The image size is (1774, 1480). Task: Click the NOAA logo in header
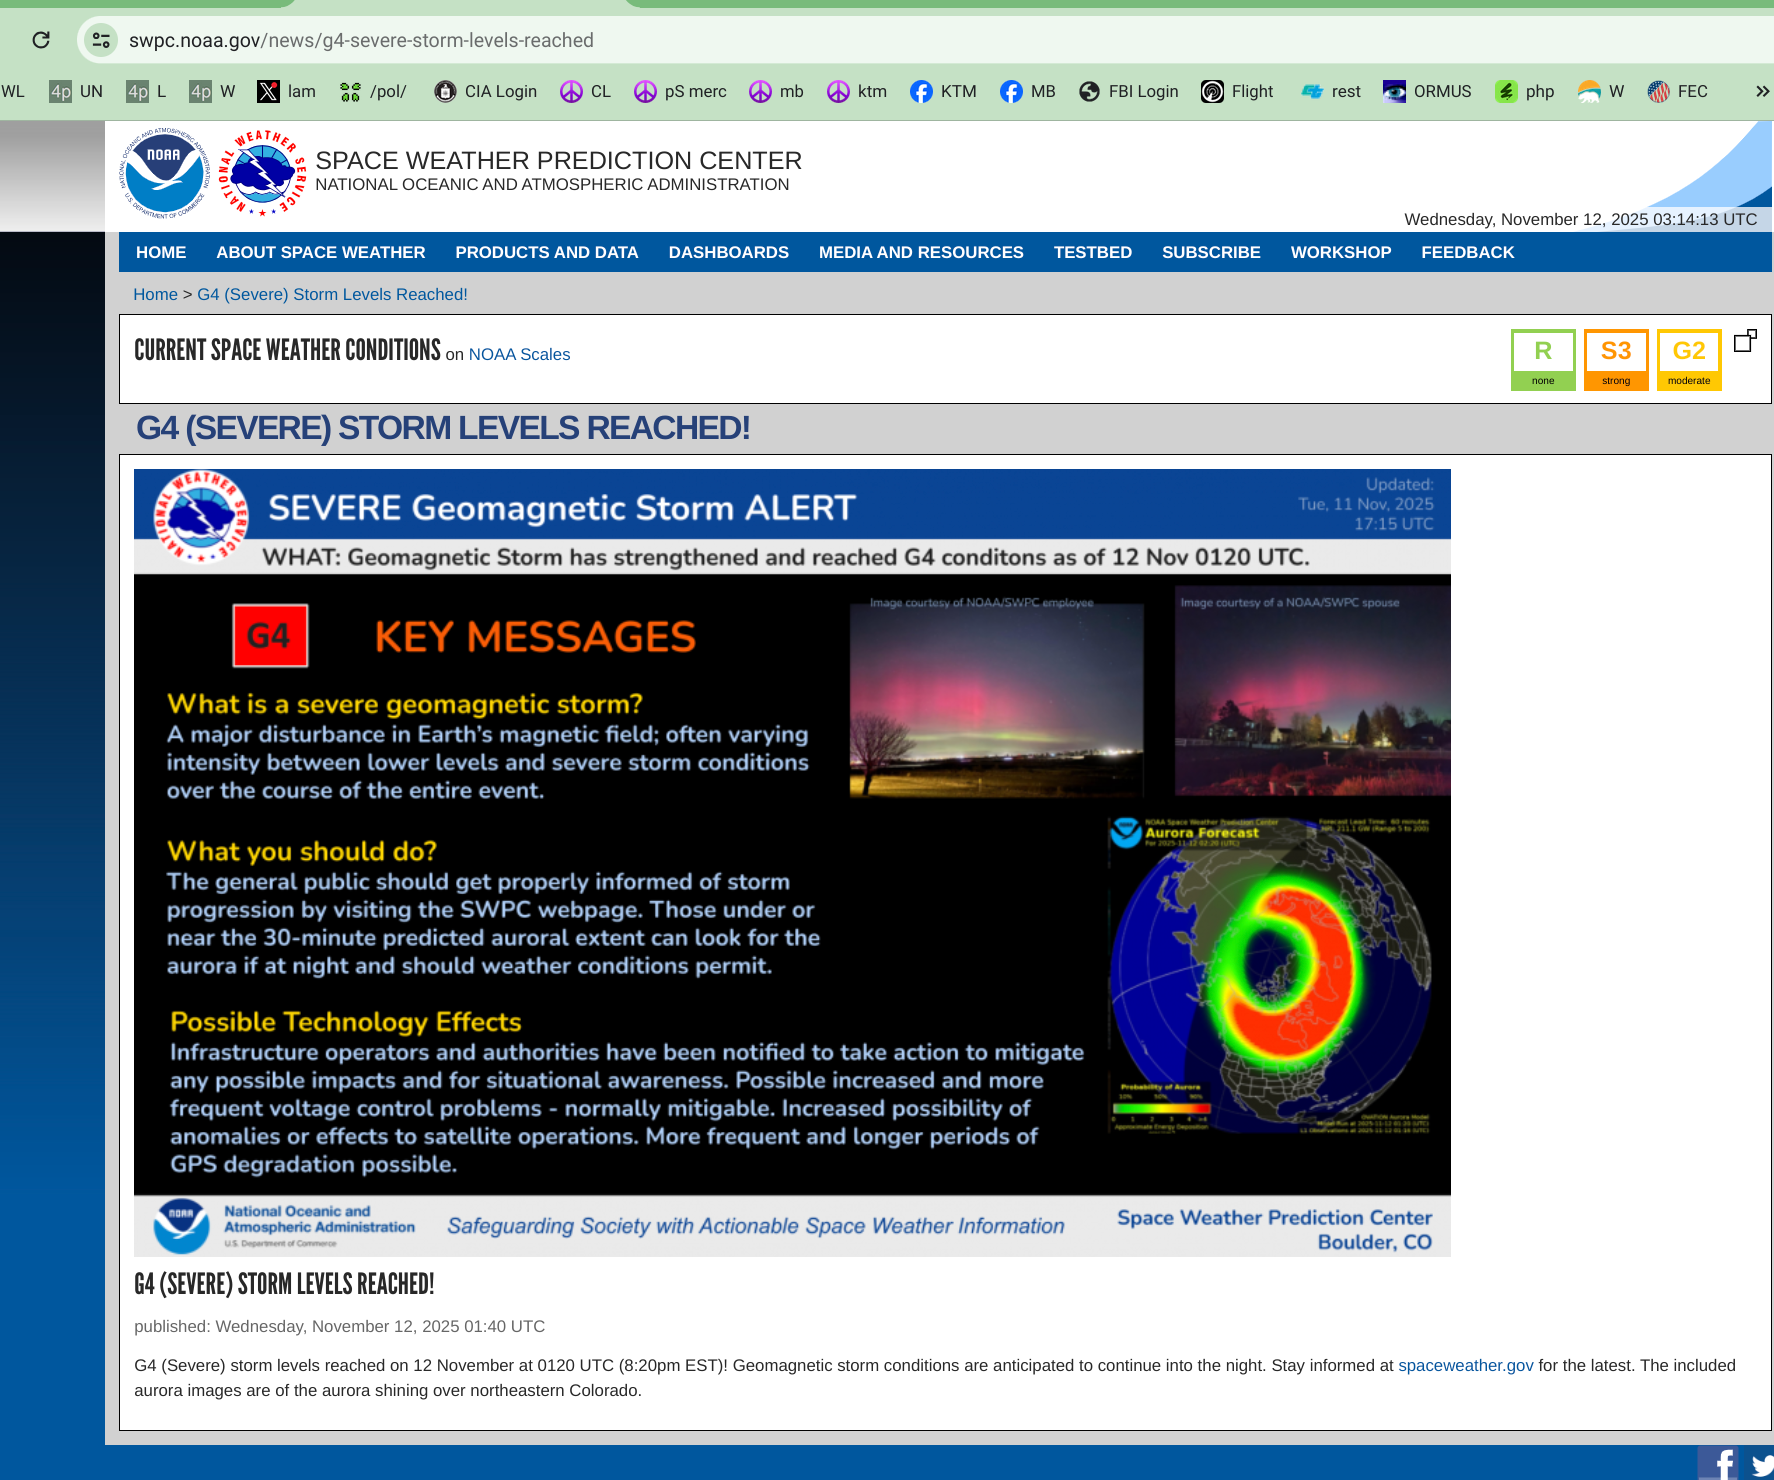point(165,174)
